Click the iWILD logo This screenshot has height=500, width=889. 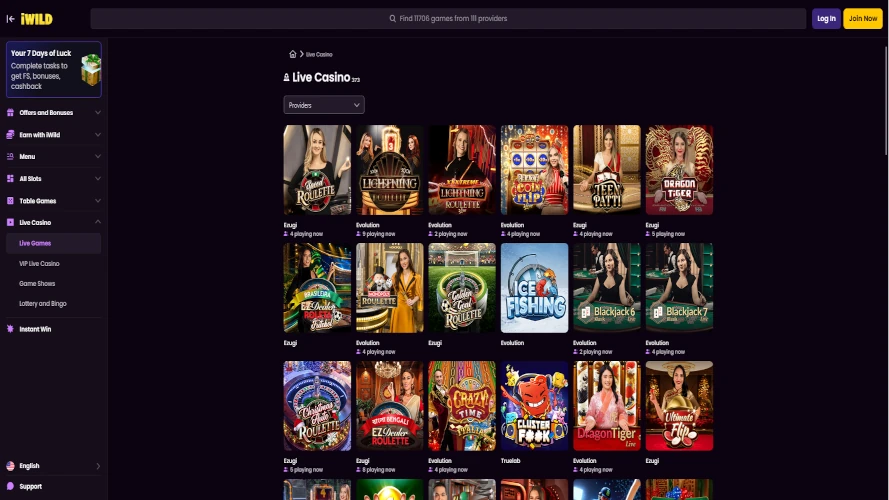[x=37, y=19]
